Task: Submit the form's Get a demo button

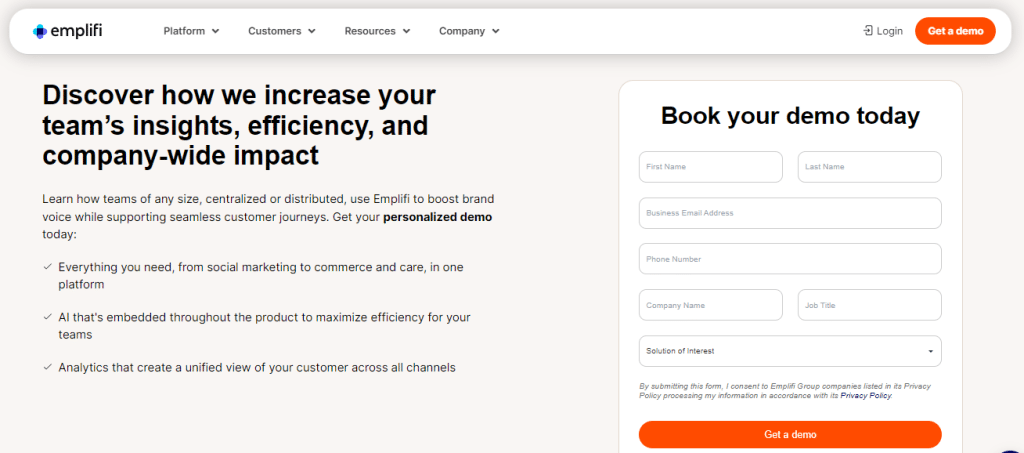Action: pyautogui.click(x=790, y=434)
